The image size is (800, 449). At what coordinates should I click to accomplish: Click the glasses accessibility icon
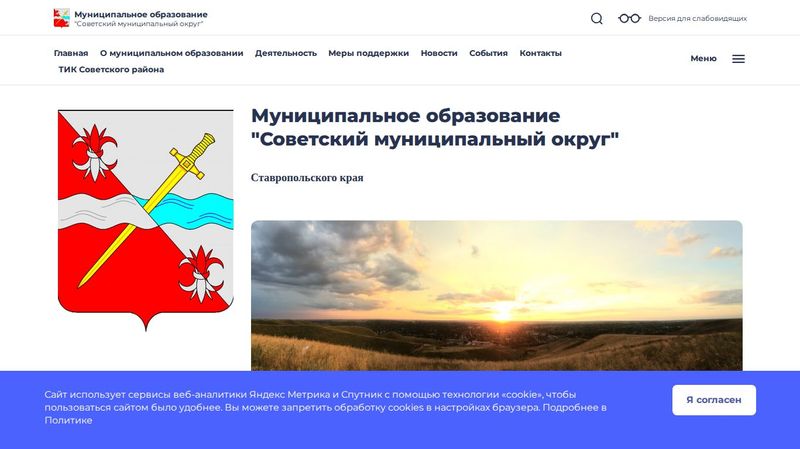(629, 18)
